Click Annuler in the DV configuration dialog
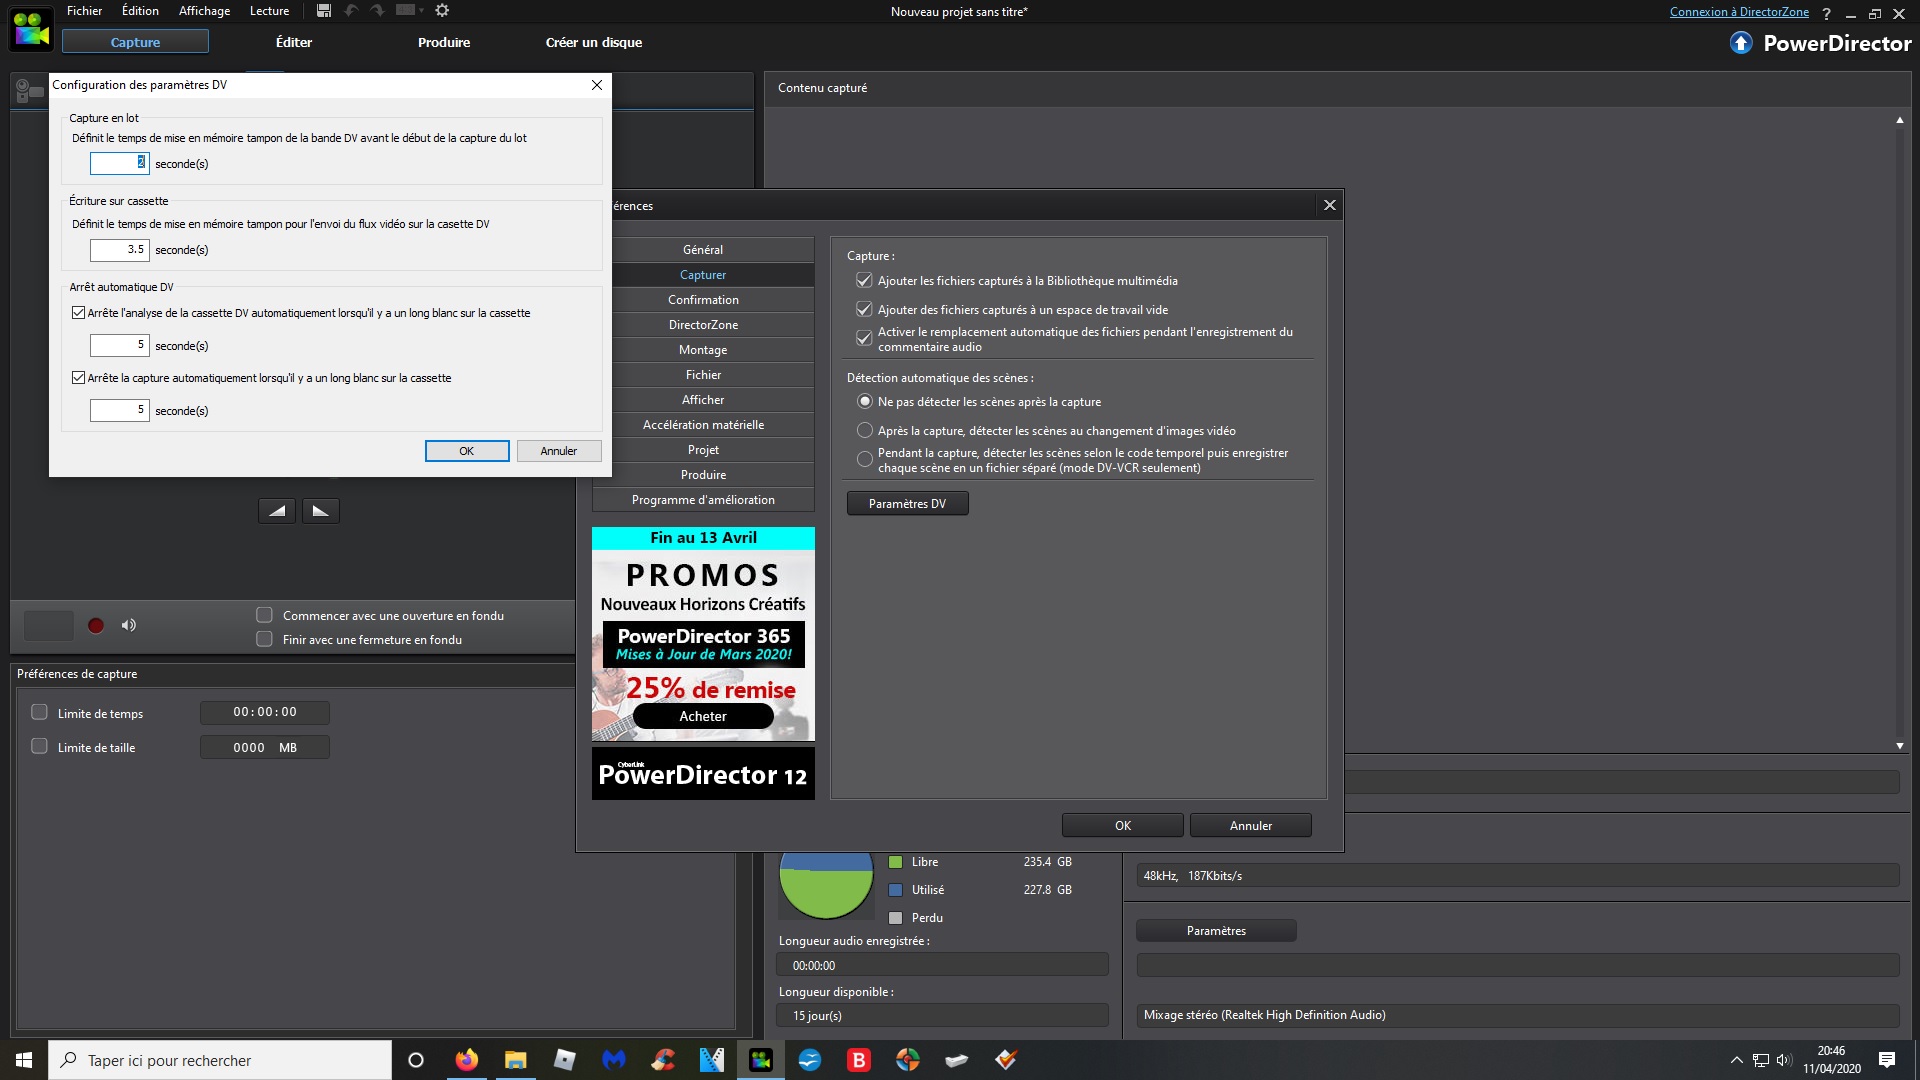 [559, 451]
